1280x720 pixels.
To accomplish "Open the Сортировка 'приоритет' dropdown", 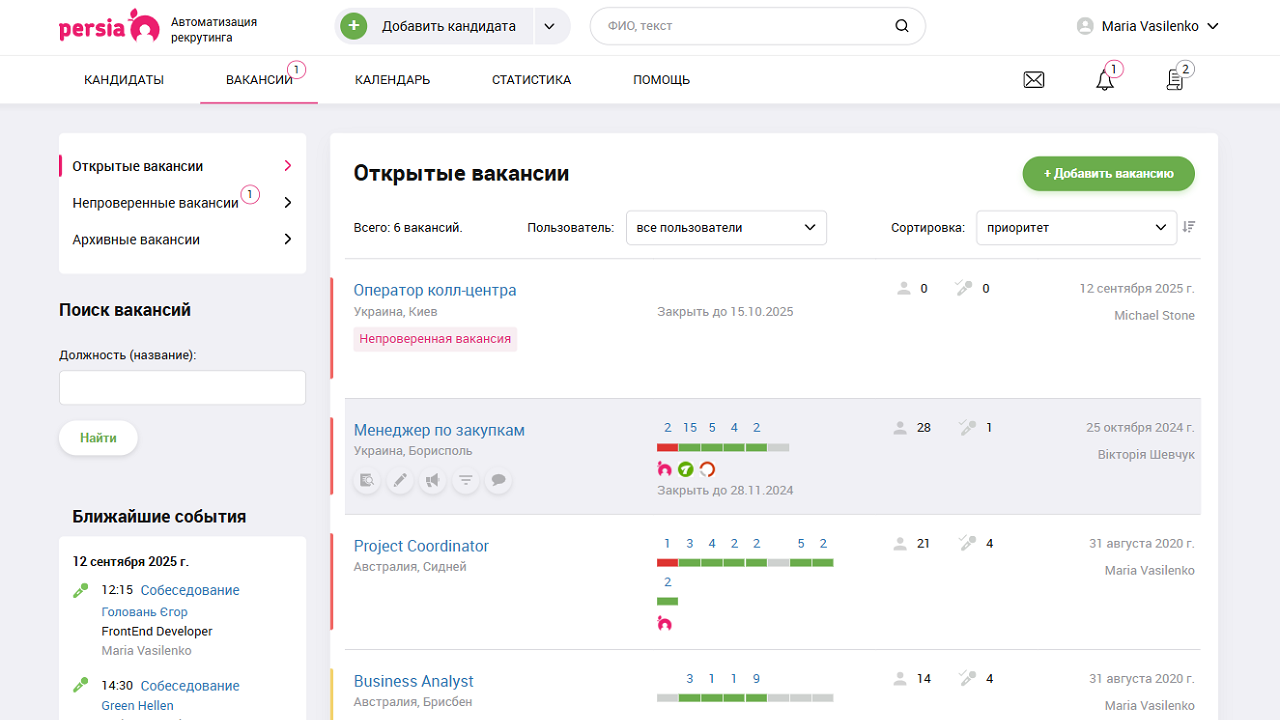I will [1076, 228].
